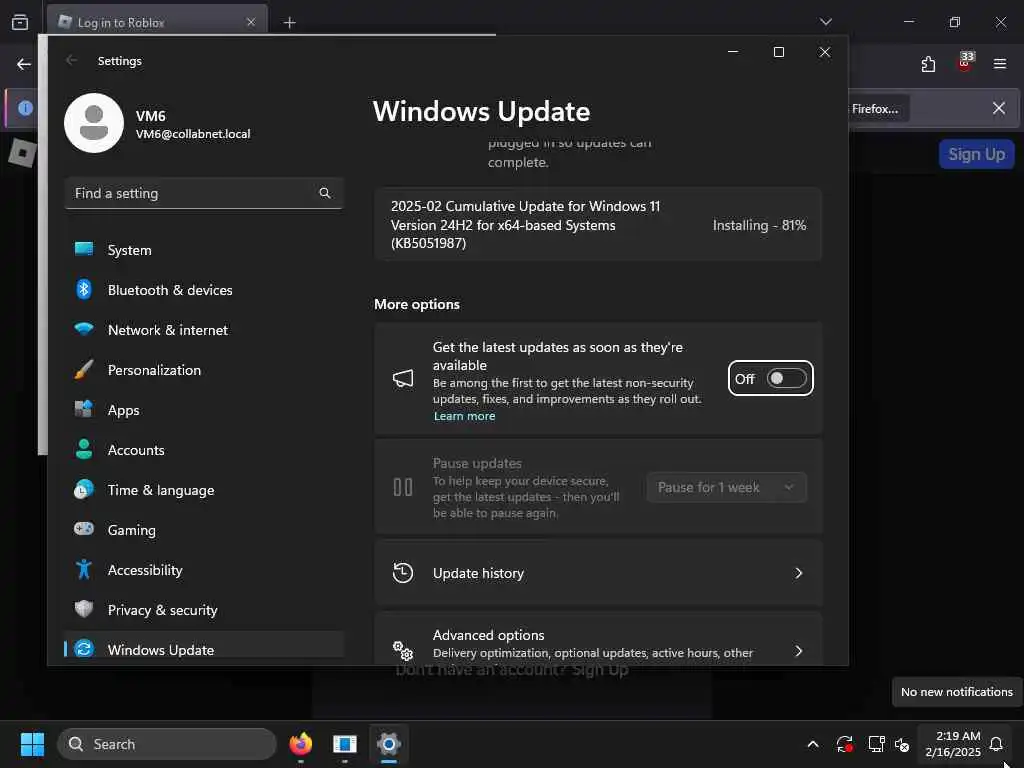Viewport: 1024px width, 768px height.
Task: Open Firefox list all tabs dropdown
Action: pyautogui.click(x=825, y=22)
